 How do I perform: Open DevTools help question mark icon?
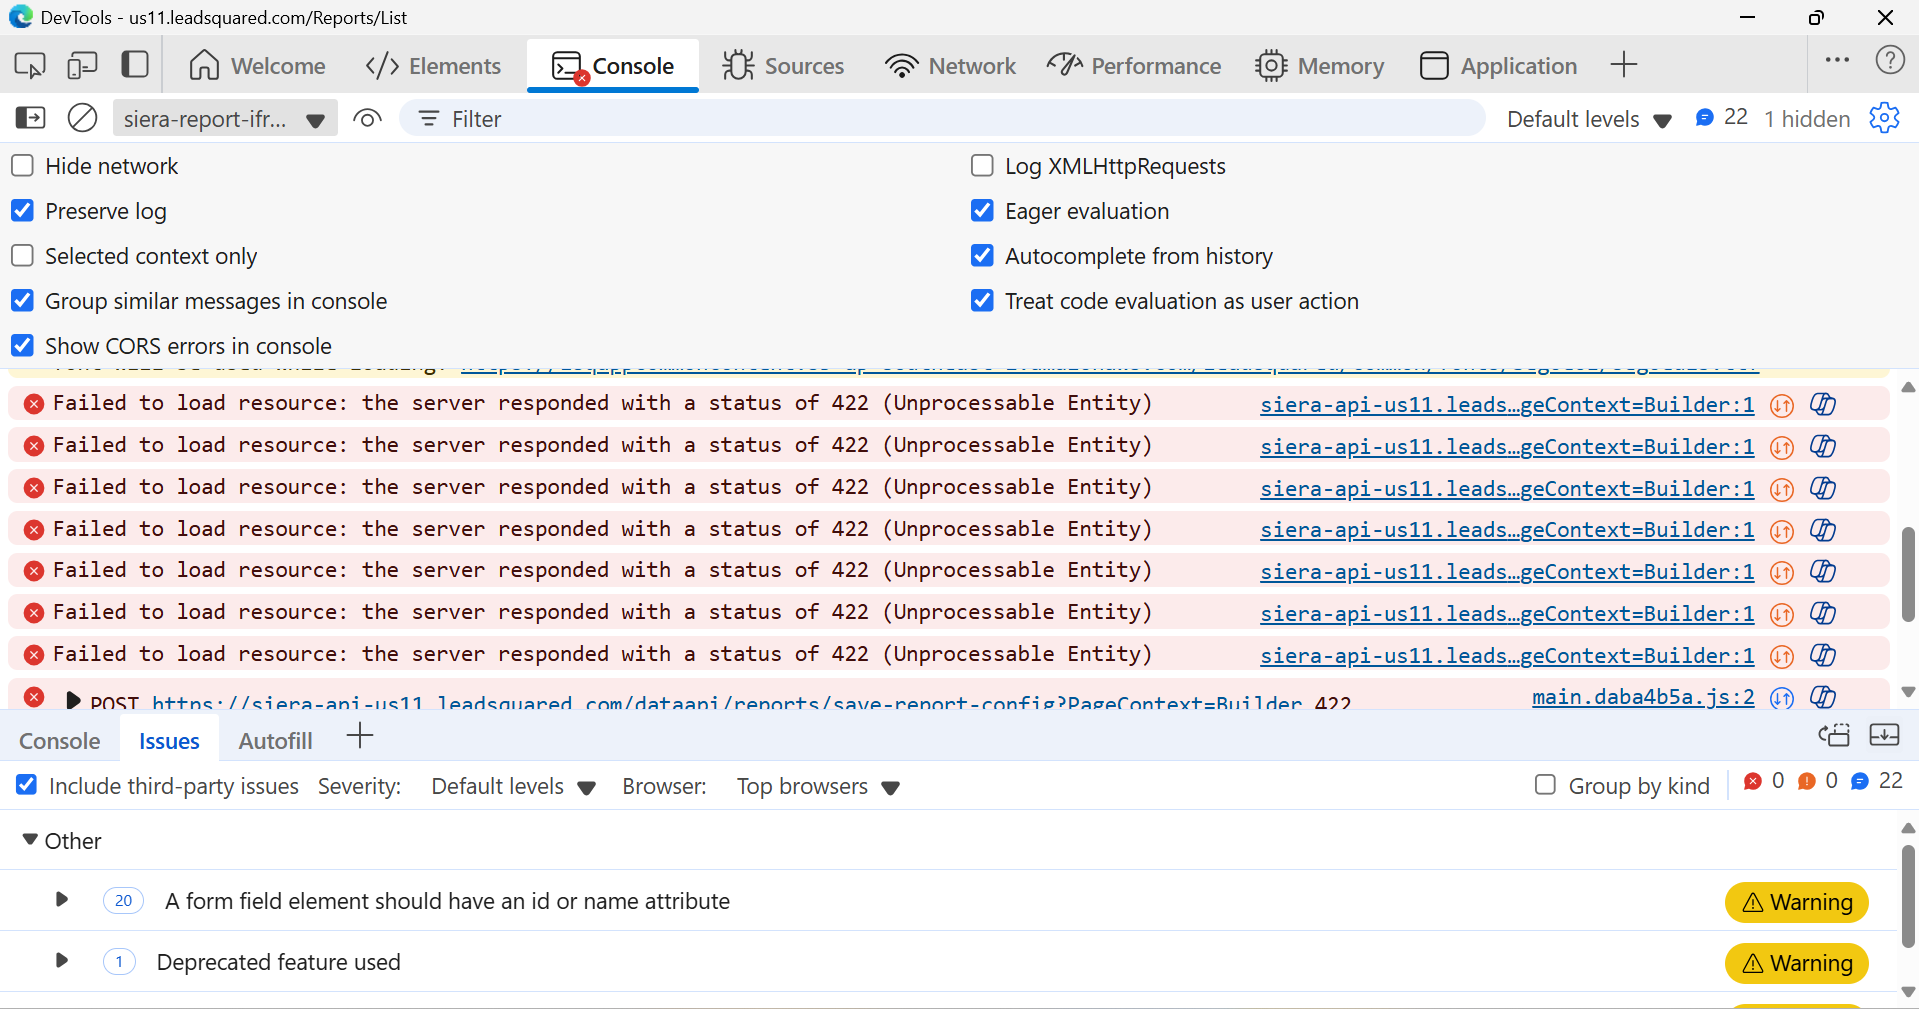click(1889, 61)
